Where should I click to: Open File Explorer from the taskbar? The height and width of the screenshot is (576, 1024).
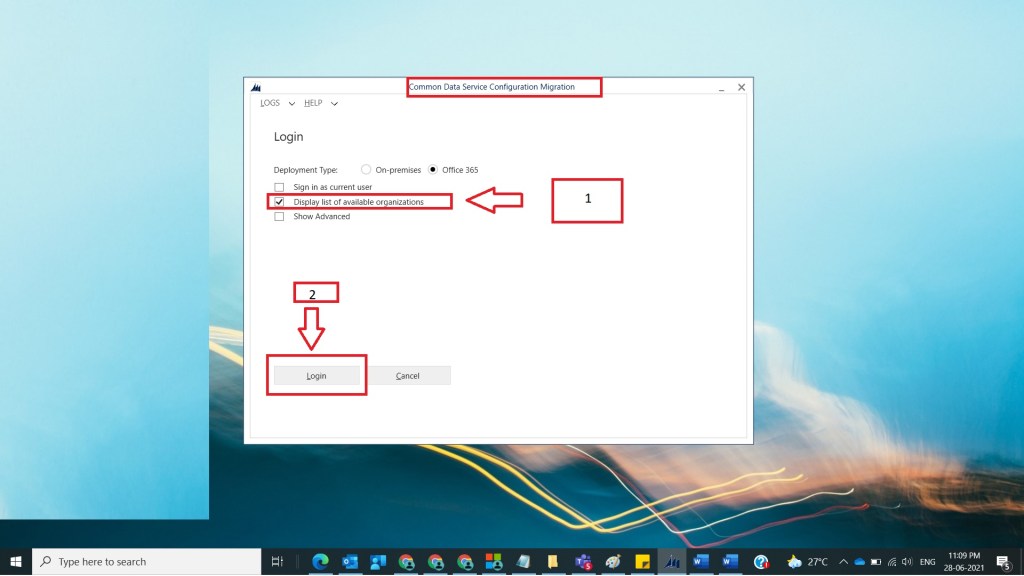point(553,561)
